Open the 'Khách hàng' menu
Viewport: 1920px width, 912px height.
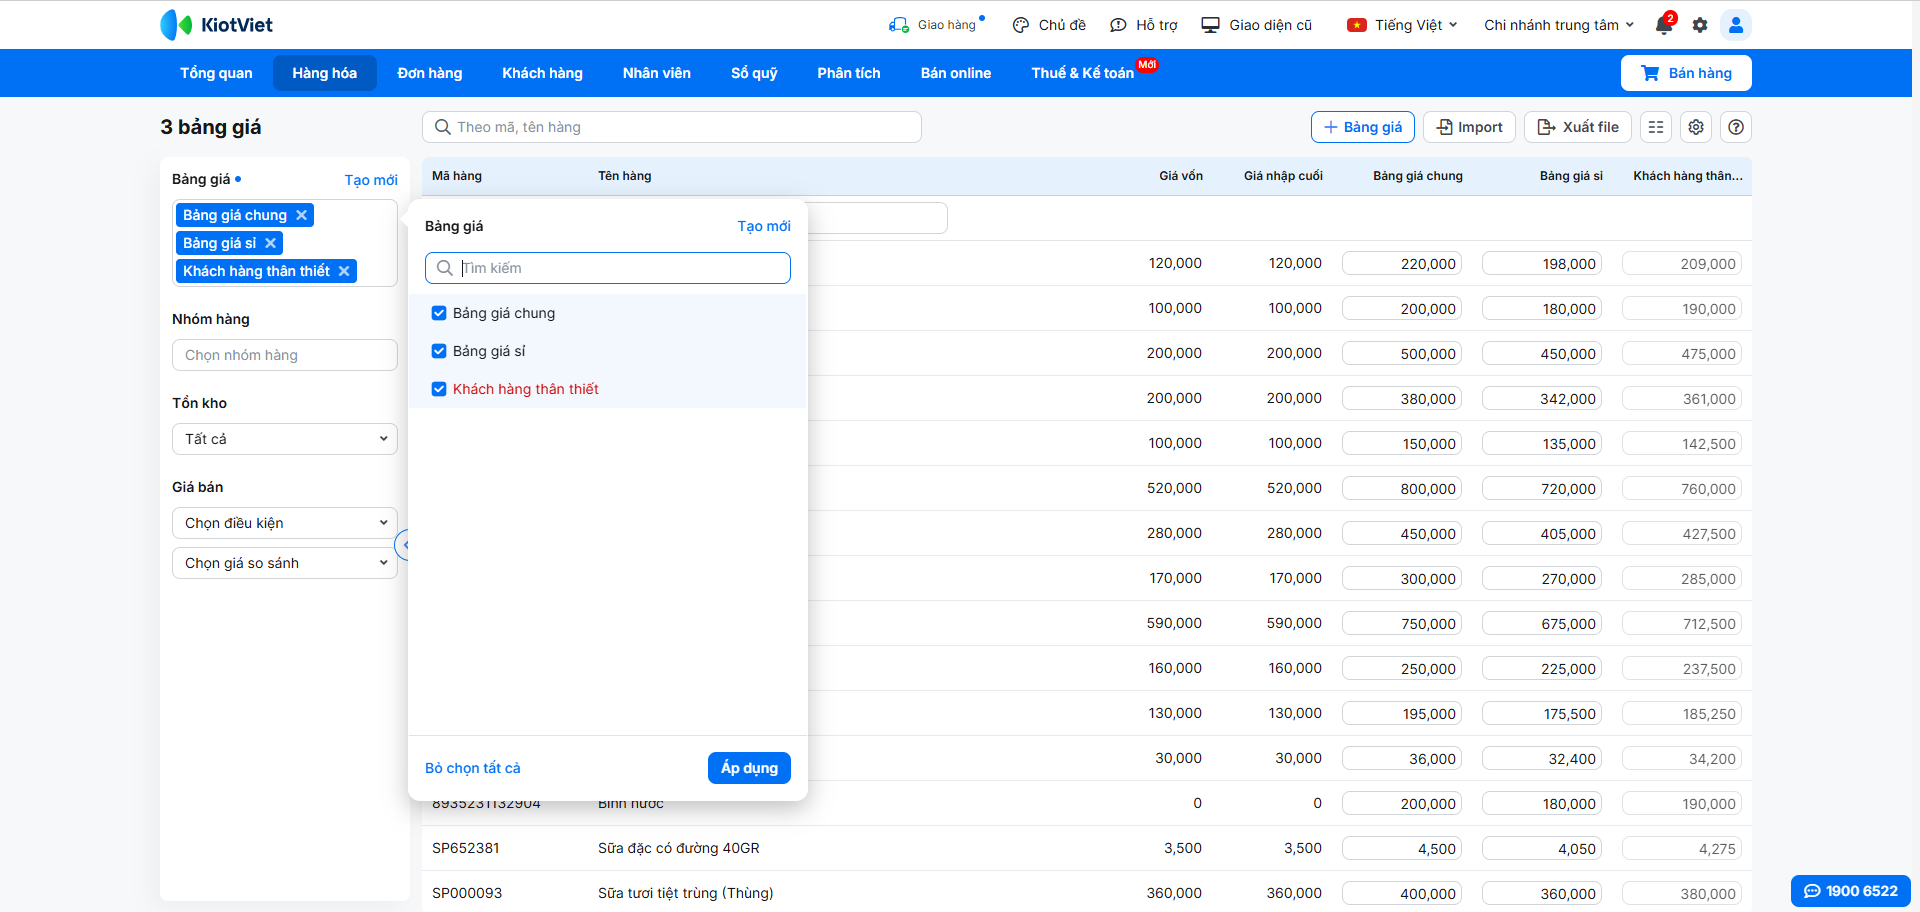tap(542, 73)
